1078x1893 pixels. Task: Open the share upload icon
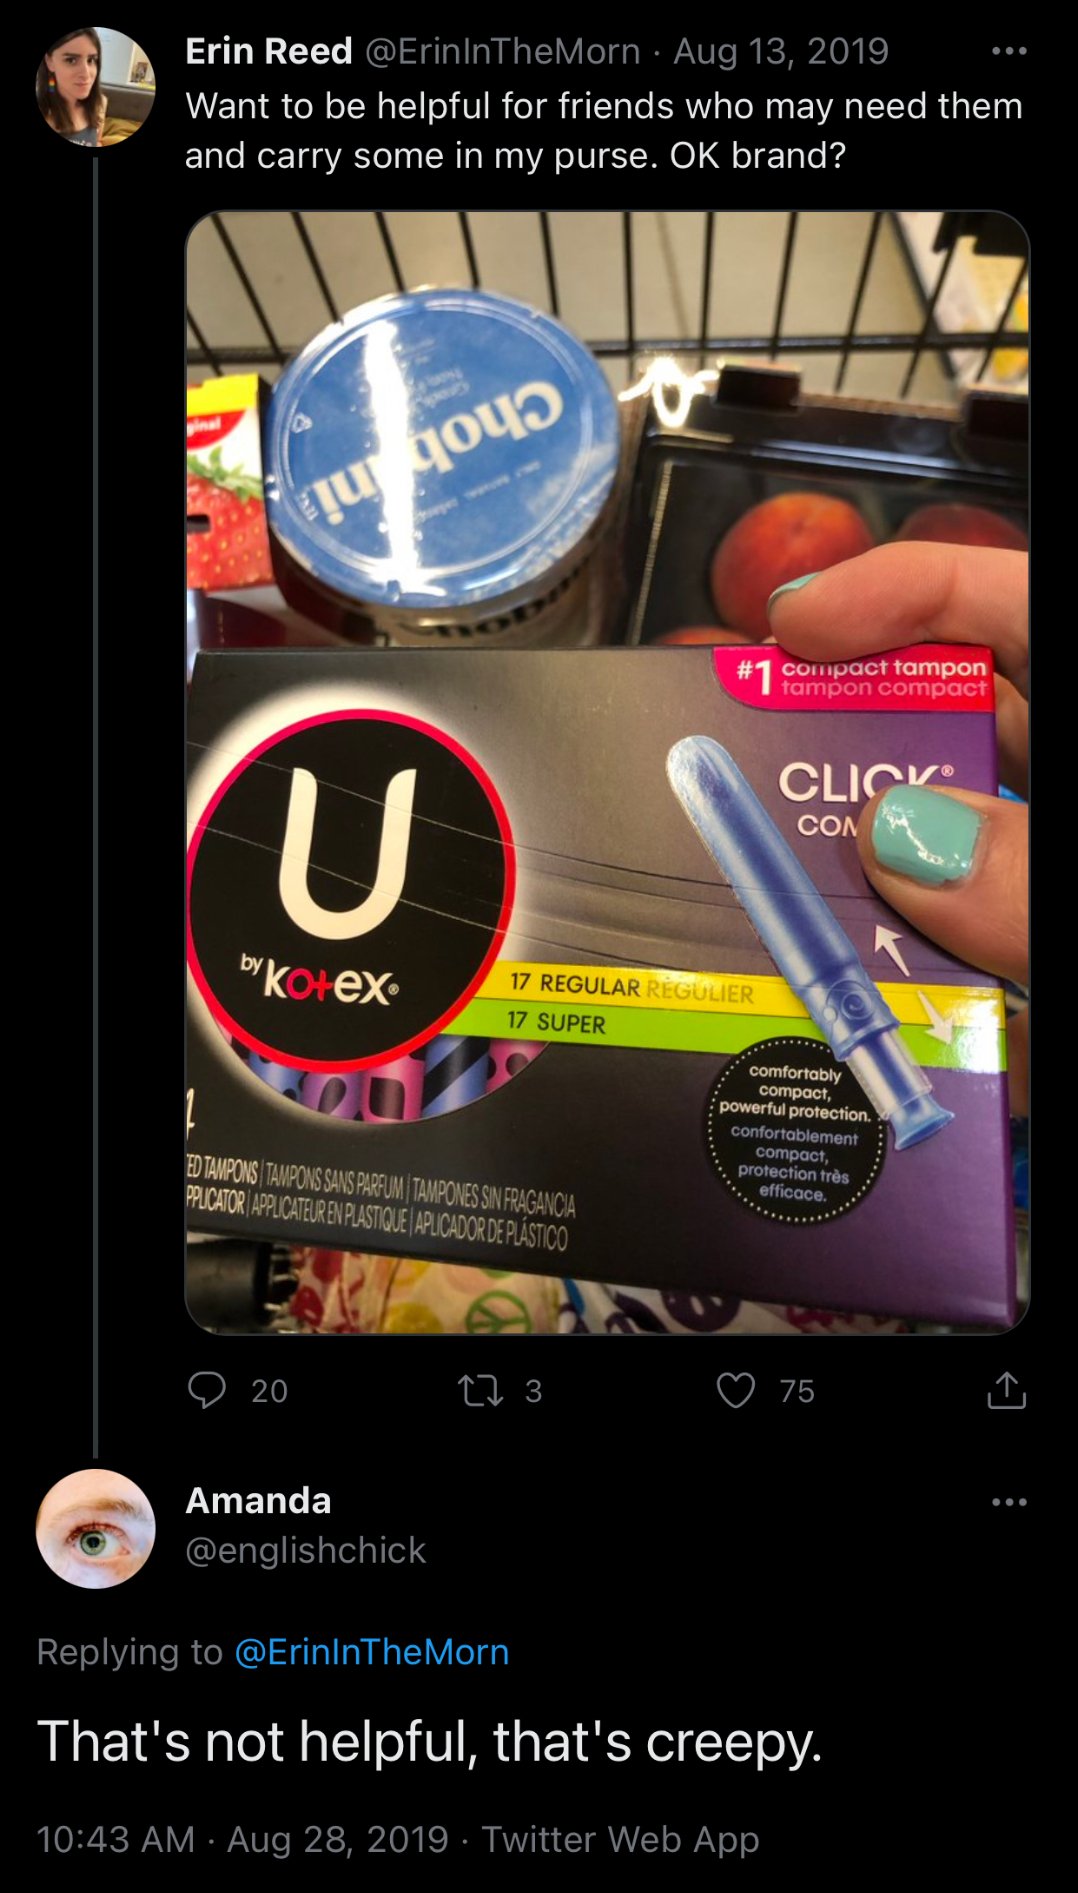(1006, 1390)
